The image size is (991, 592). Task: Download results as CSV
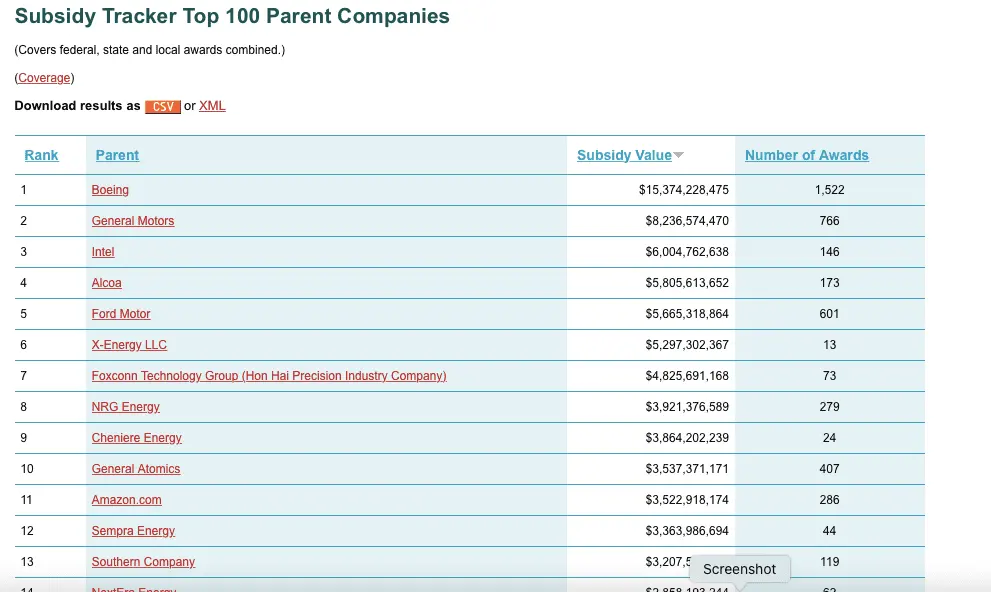tap(162, 106)
